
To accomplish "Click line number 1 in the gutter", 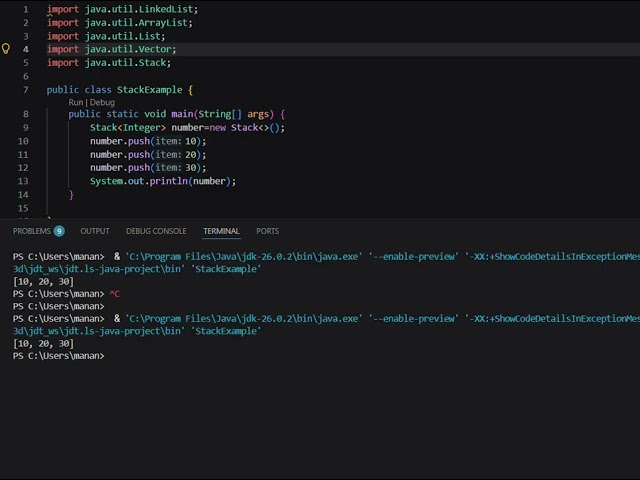I will (26, 9).
